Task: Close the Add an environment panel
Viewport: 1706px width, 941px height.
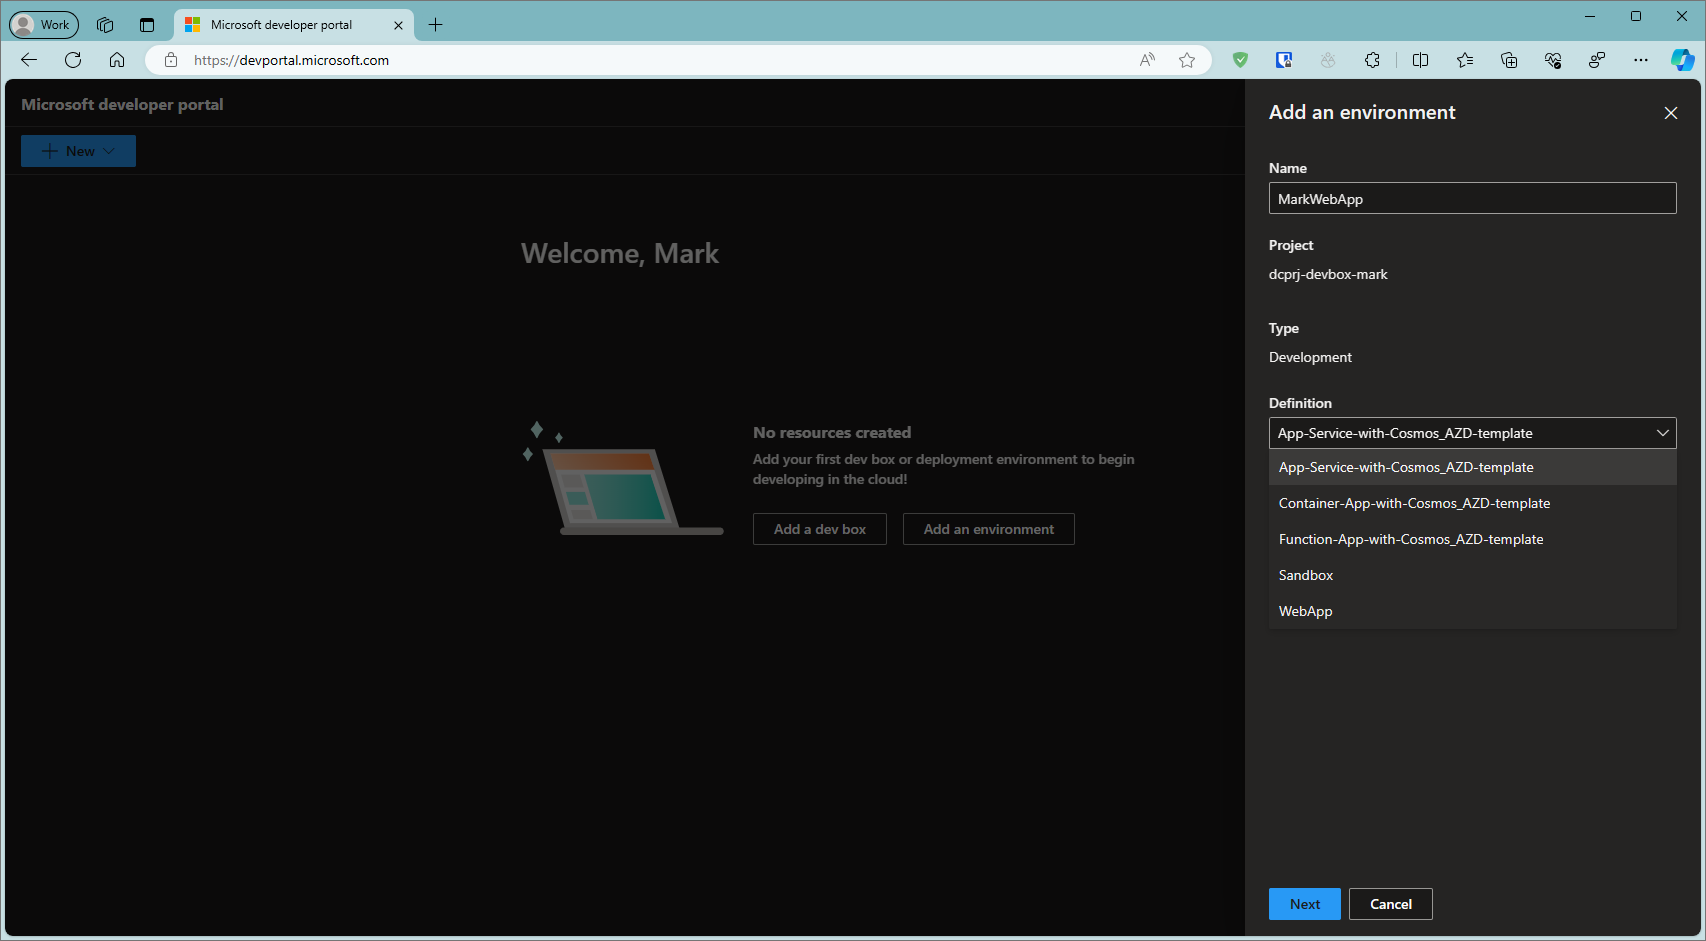Action: pyautogui.click(x=1670, y=113)
